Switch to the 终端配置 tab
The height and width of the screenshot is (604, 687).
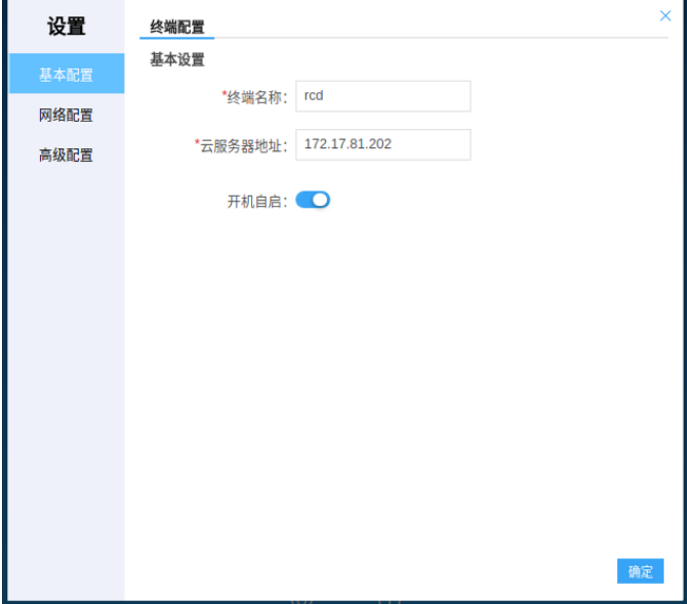177,27
